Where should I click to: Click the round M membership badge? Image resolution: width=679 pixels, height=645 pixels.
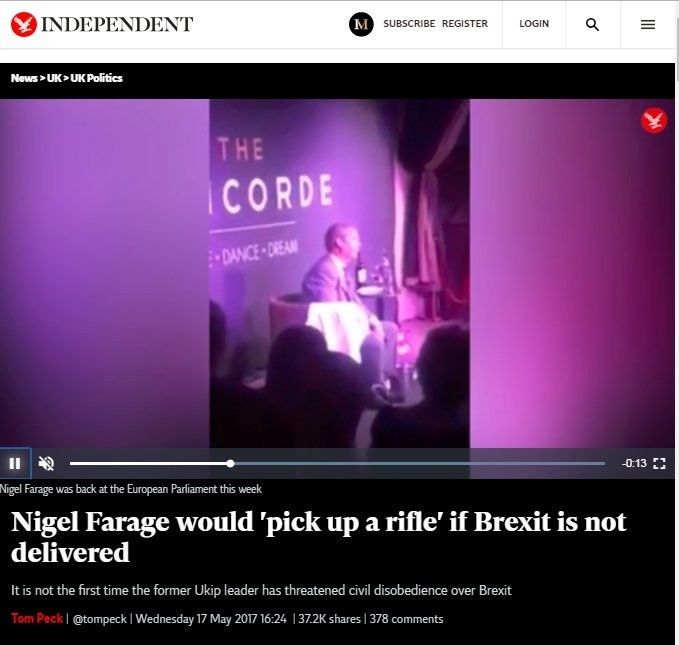pos(361,24)
